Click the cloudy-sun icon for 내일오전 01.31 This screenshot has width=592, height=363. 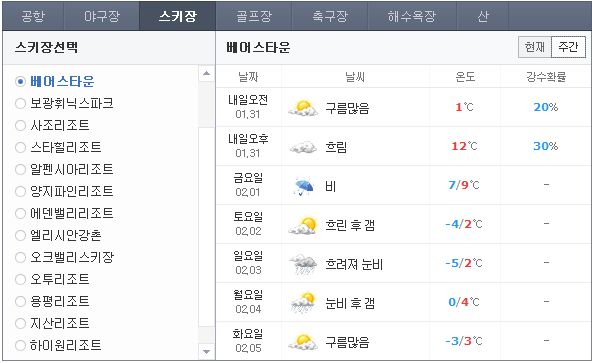tap(303, 108)
